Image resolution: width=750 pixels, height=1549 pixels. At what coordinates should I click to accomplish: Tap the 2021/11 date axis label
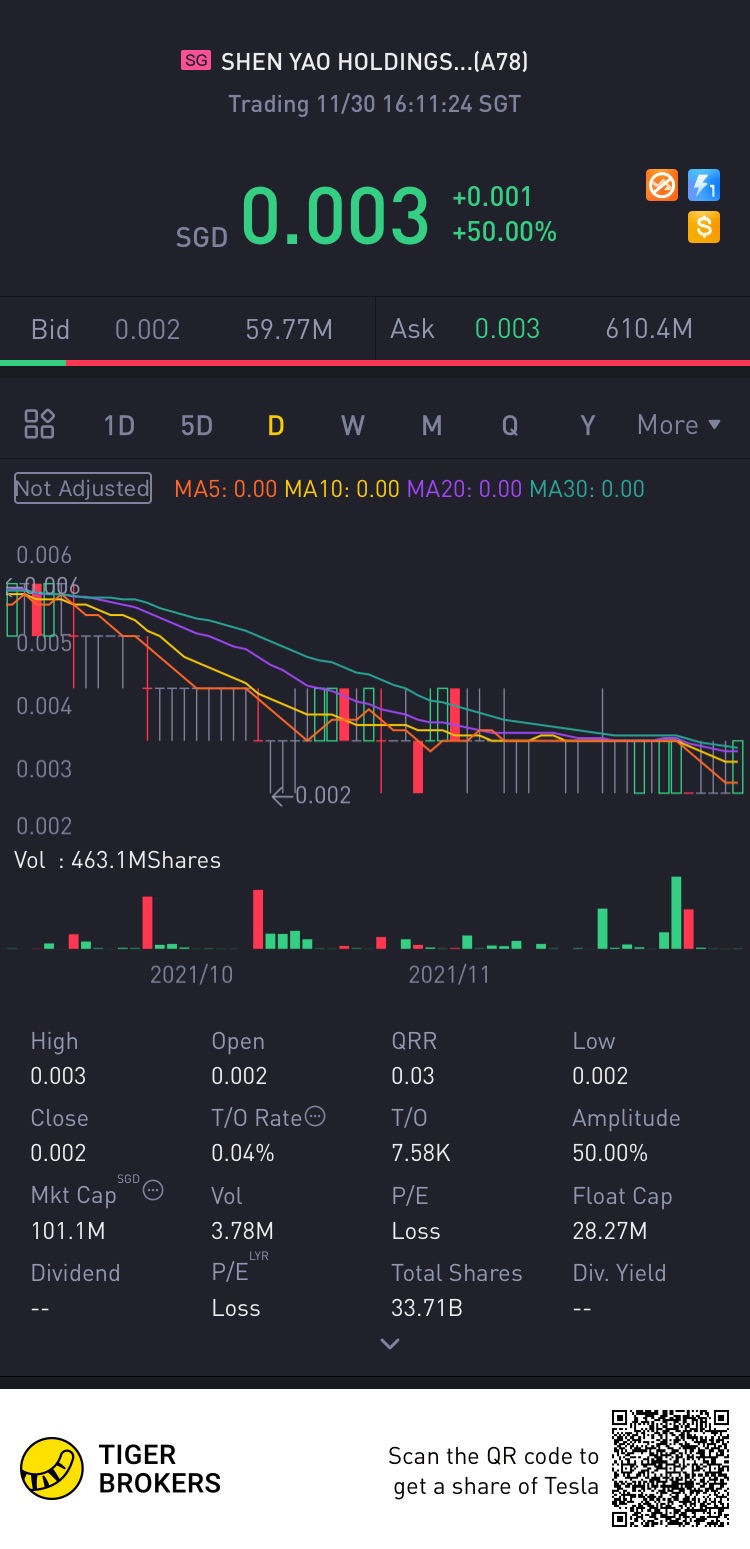tap(449, 975)
